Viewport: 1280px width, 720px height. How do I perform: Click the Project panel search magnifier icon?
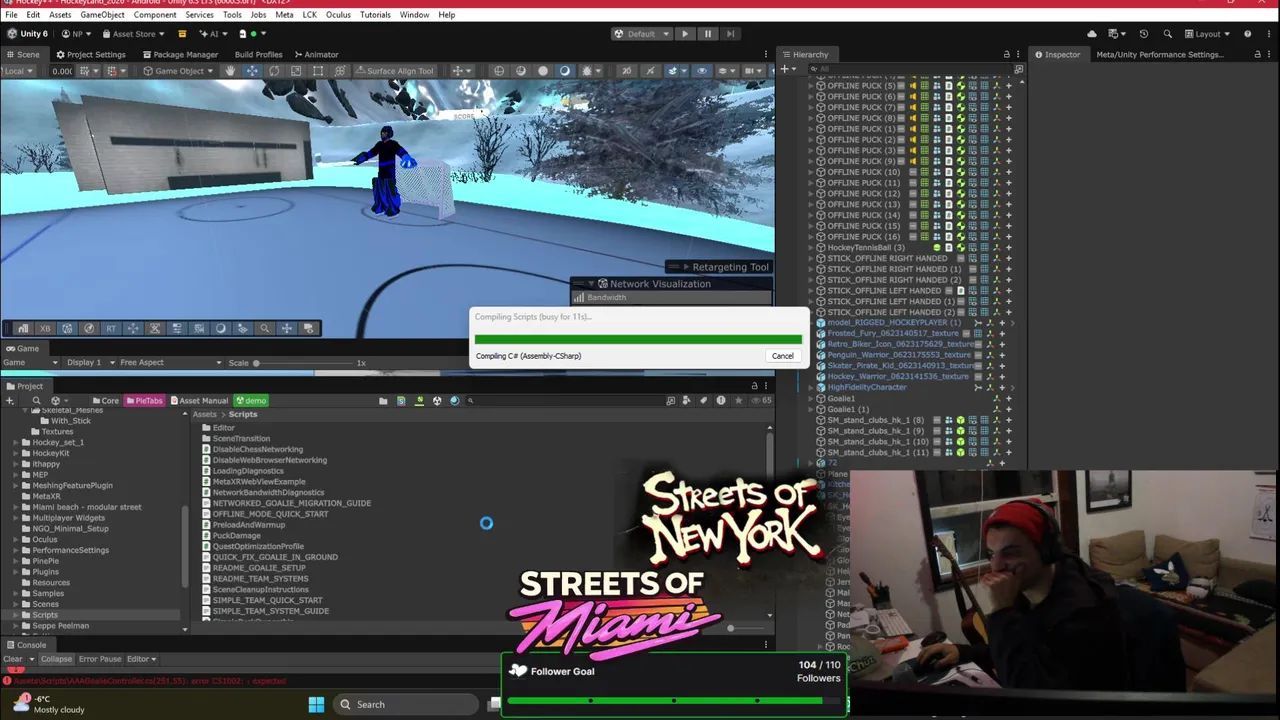click(36, 401)
